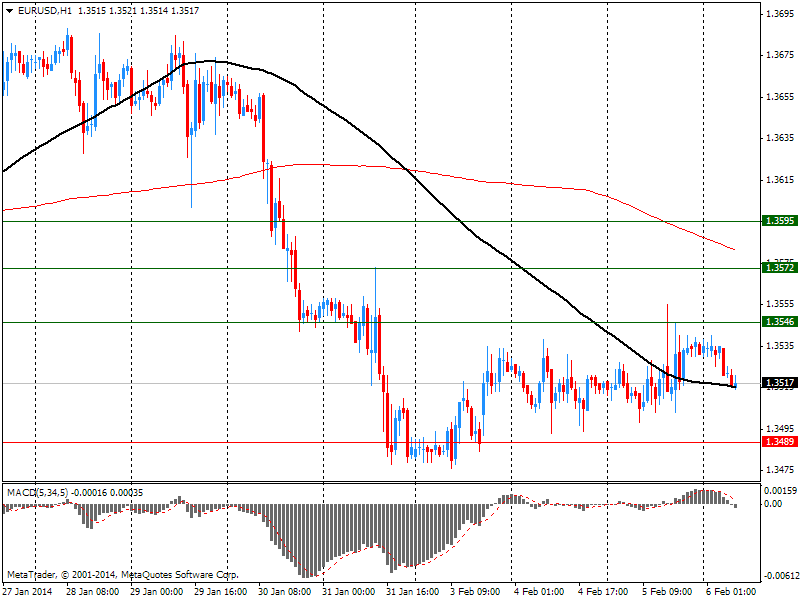The image size is (800, 600).
Task: Select the red 1.3489 price level tag
Action: (x=778, y=442)
